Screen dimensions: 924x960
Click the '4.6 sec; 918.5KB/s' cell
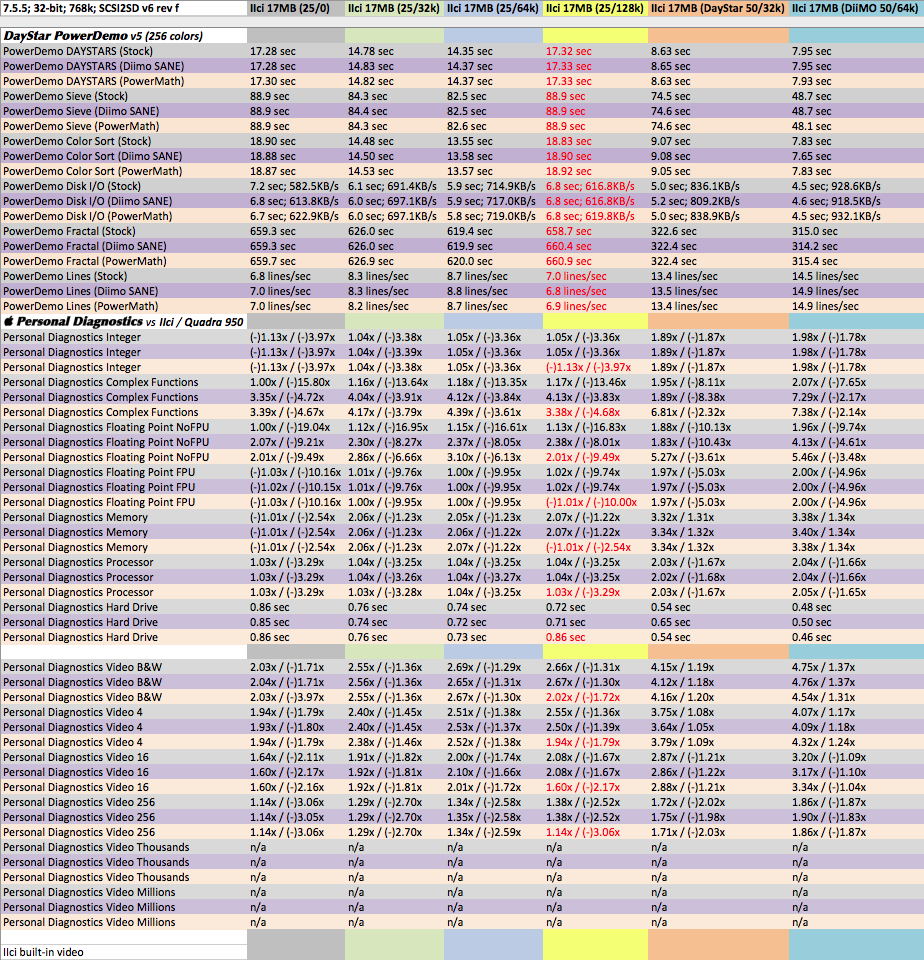tap(836, 201)
